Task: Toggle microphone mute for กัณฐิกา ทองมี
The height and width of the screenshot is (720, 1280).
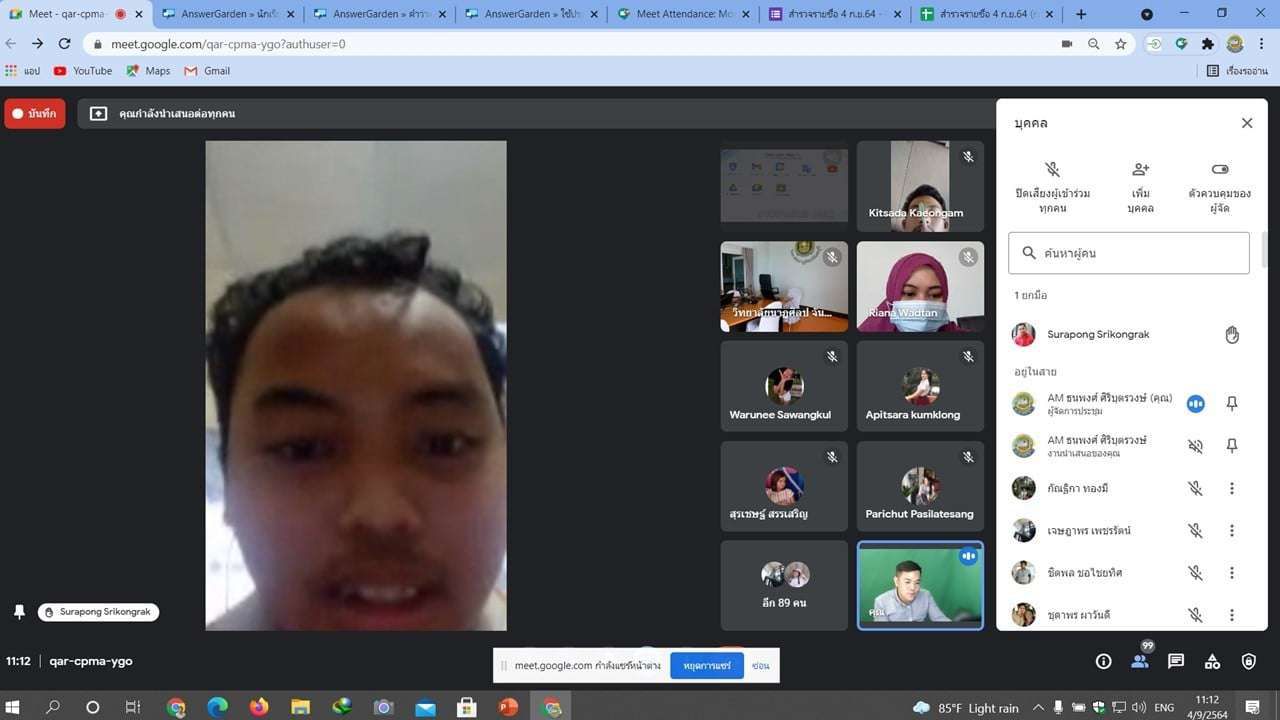Action: point(1195,489)
